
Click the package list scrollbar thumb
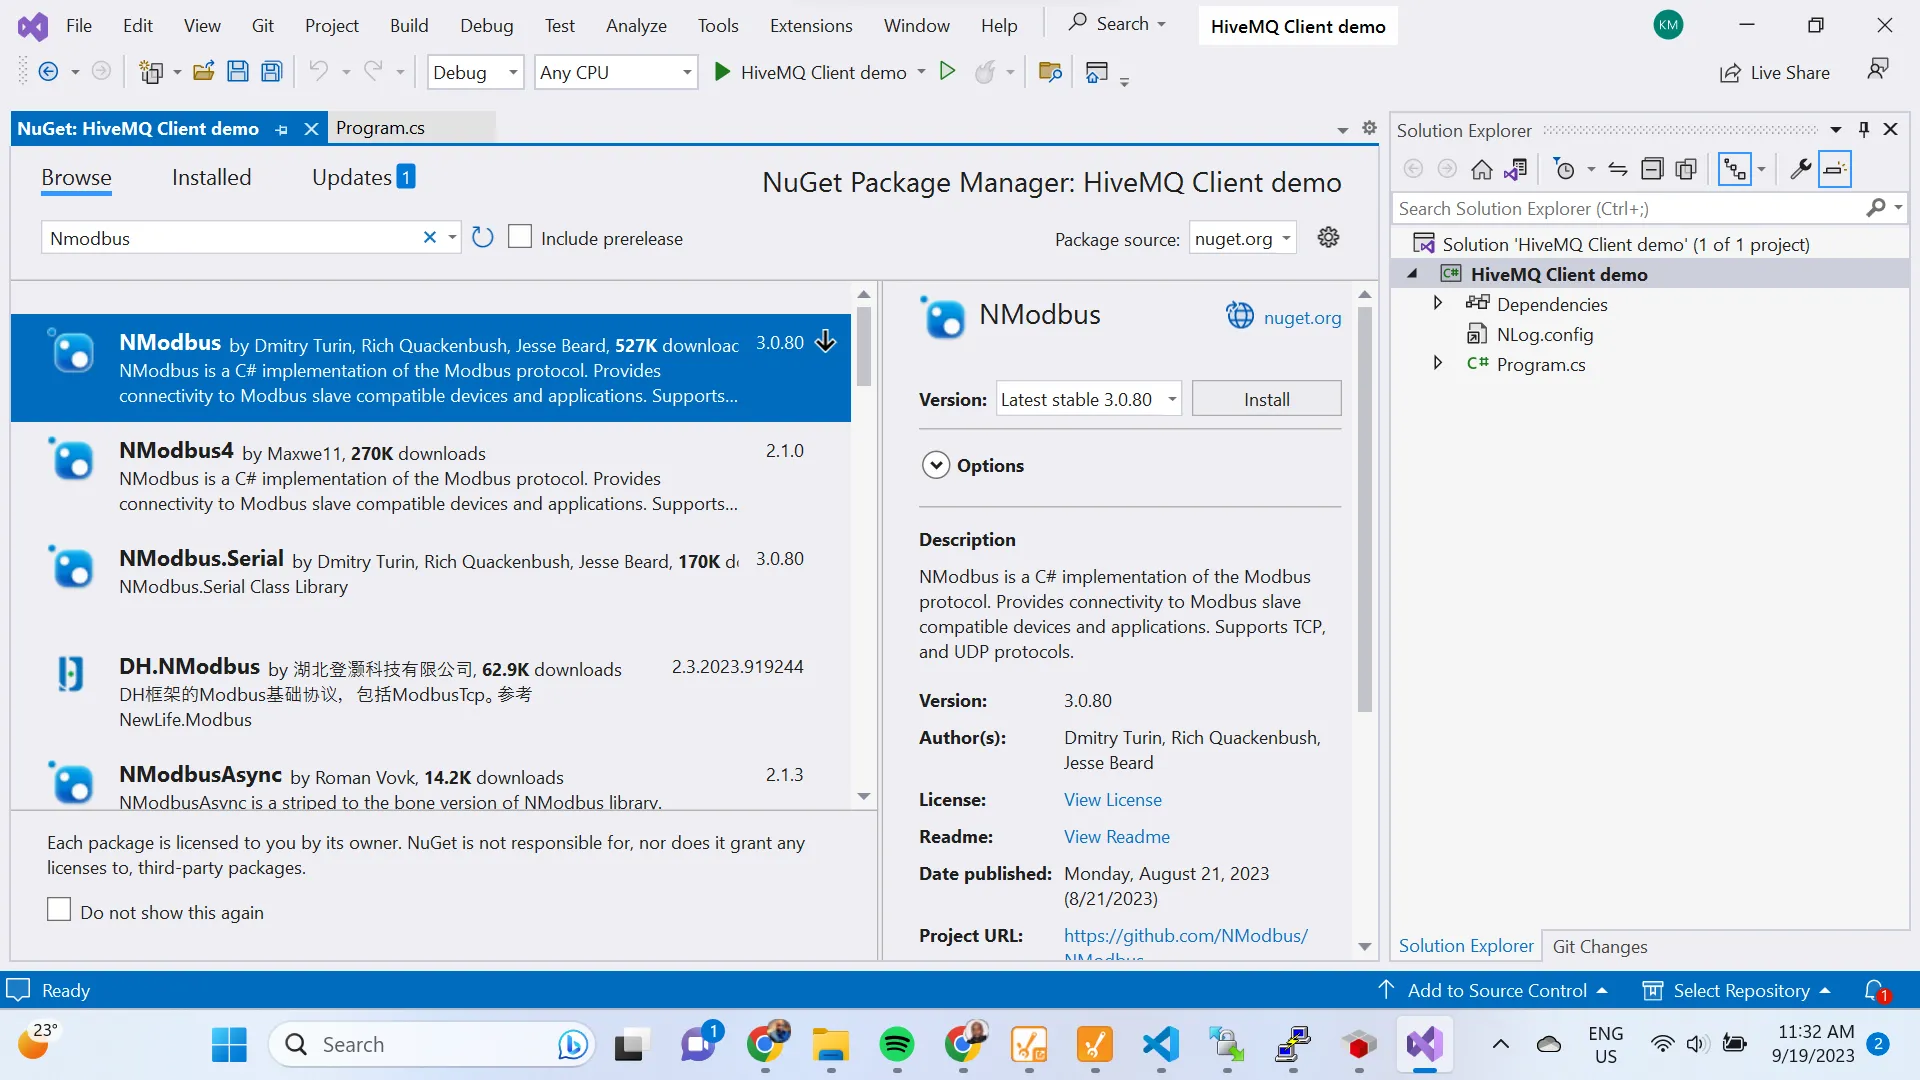point(864,347)
